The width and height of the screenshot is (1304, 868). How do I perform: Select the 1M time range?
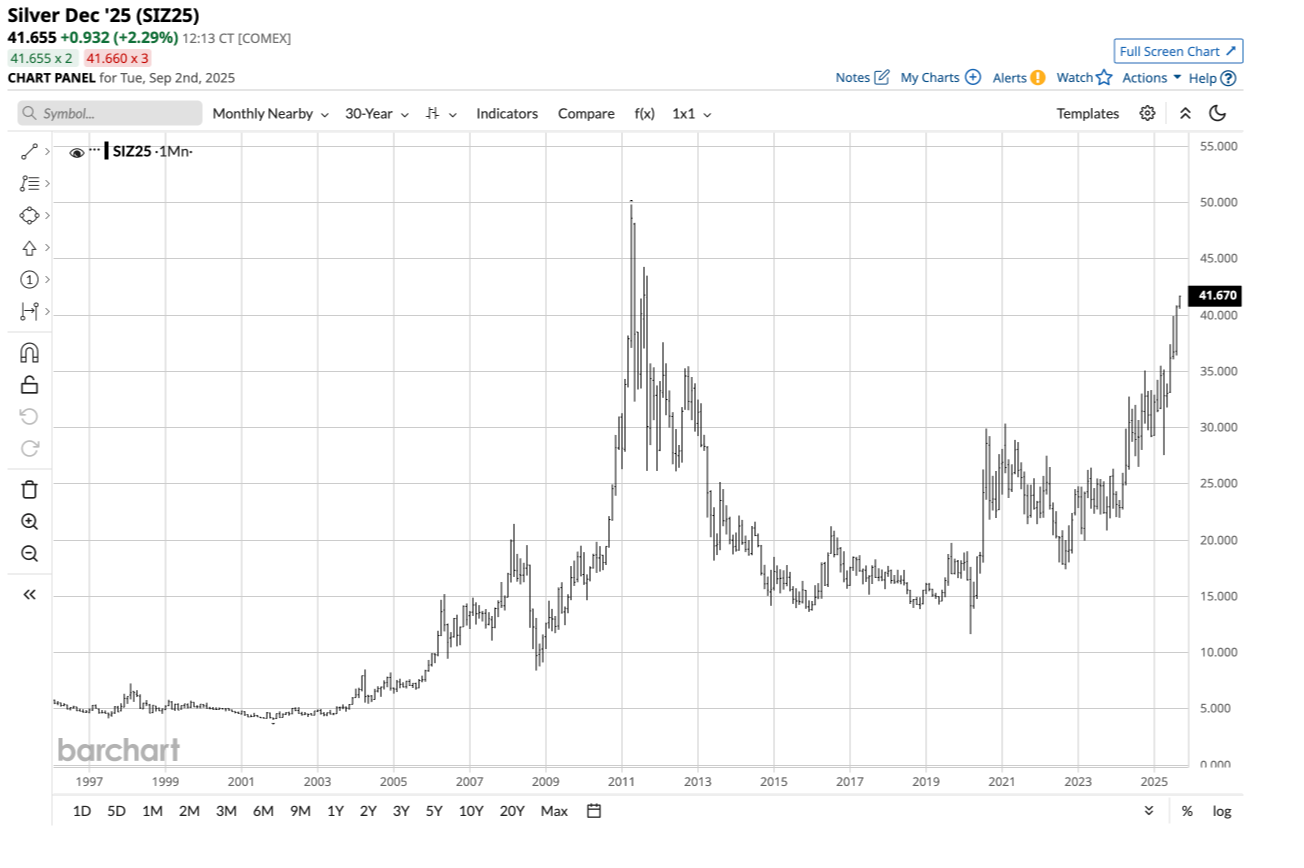[x=152, y=811]
